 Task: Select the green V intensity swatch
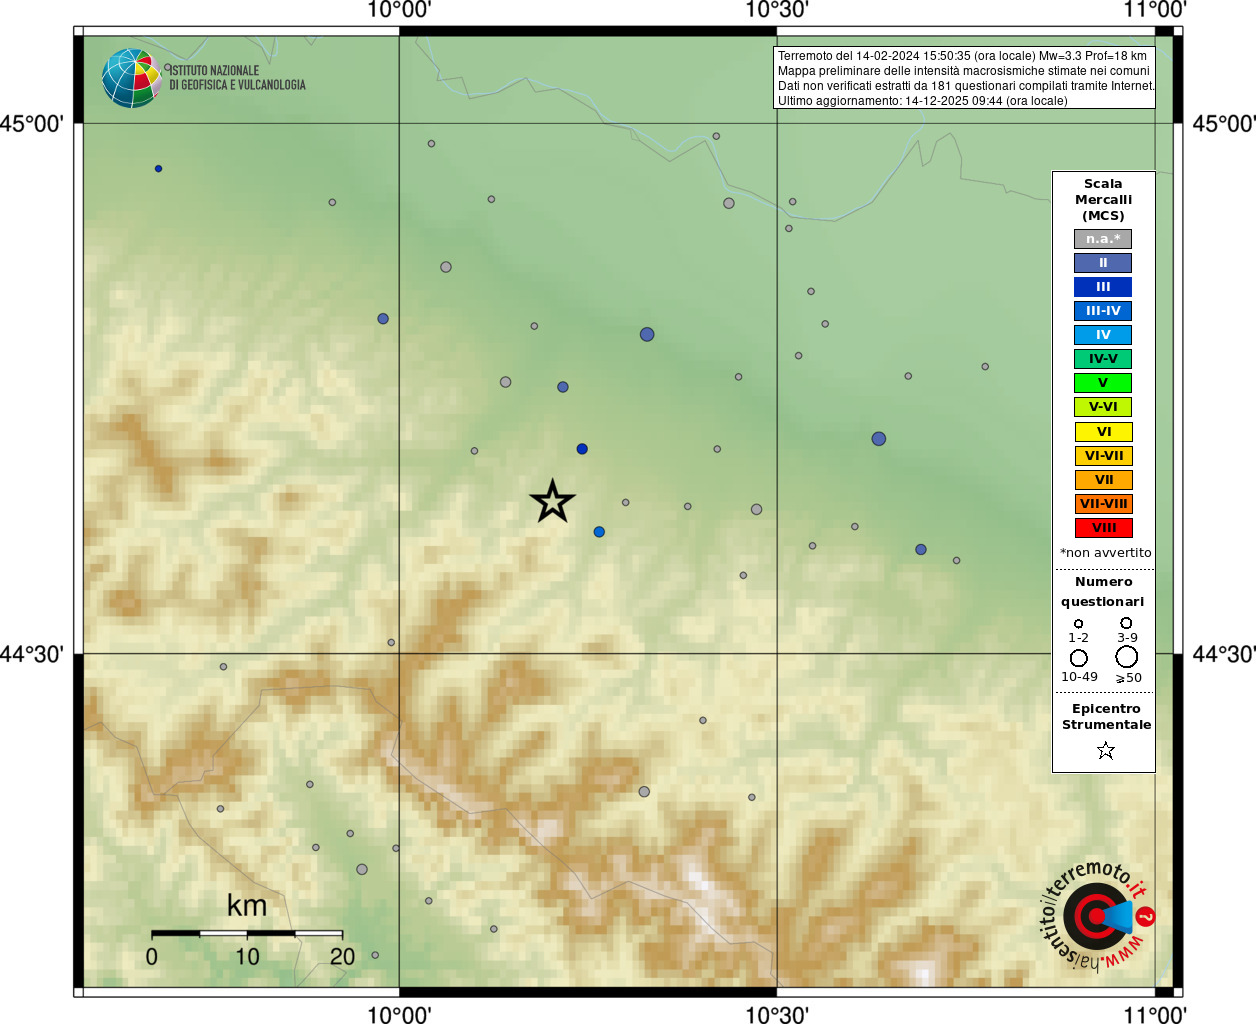1103,383
